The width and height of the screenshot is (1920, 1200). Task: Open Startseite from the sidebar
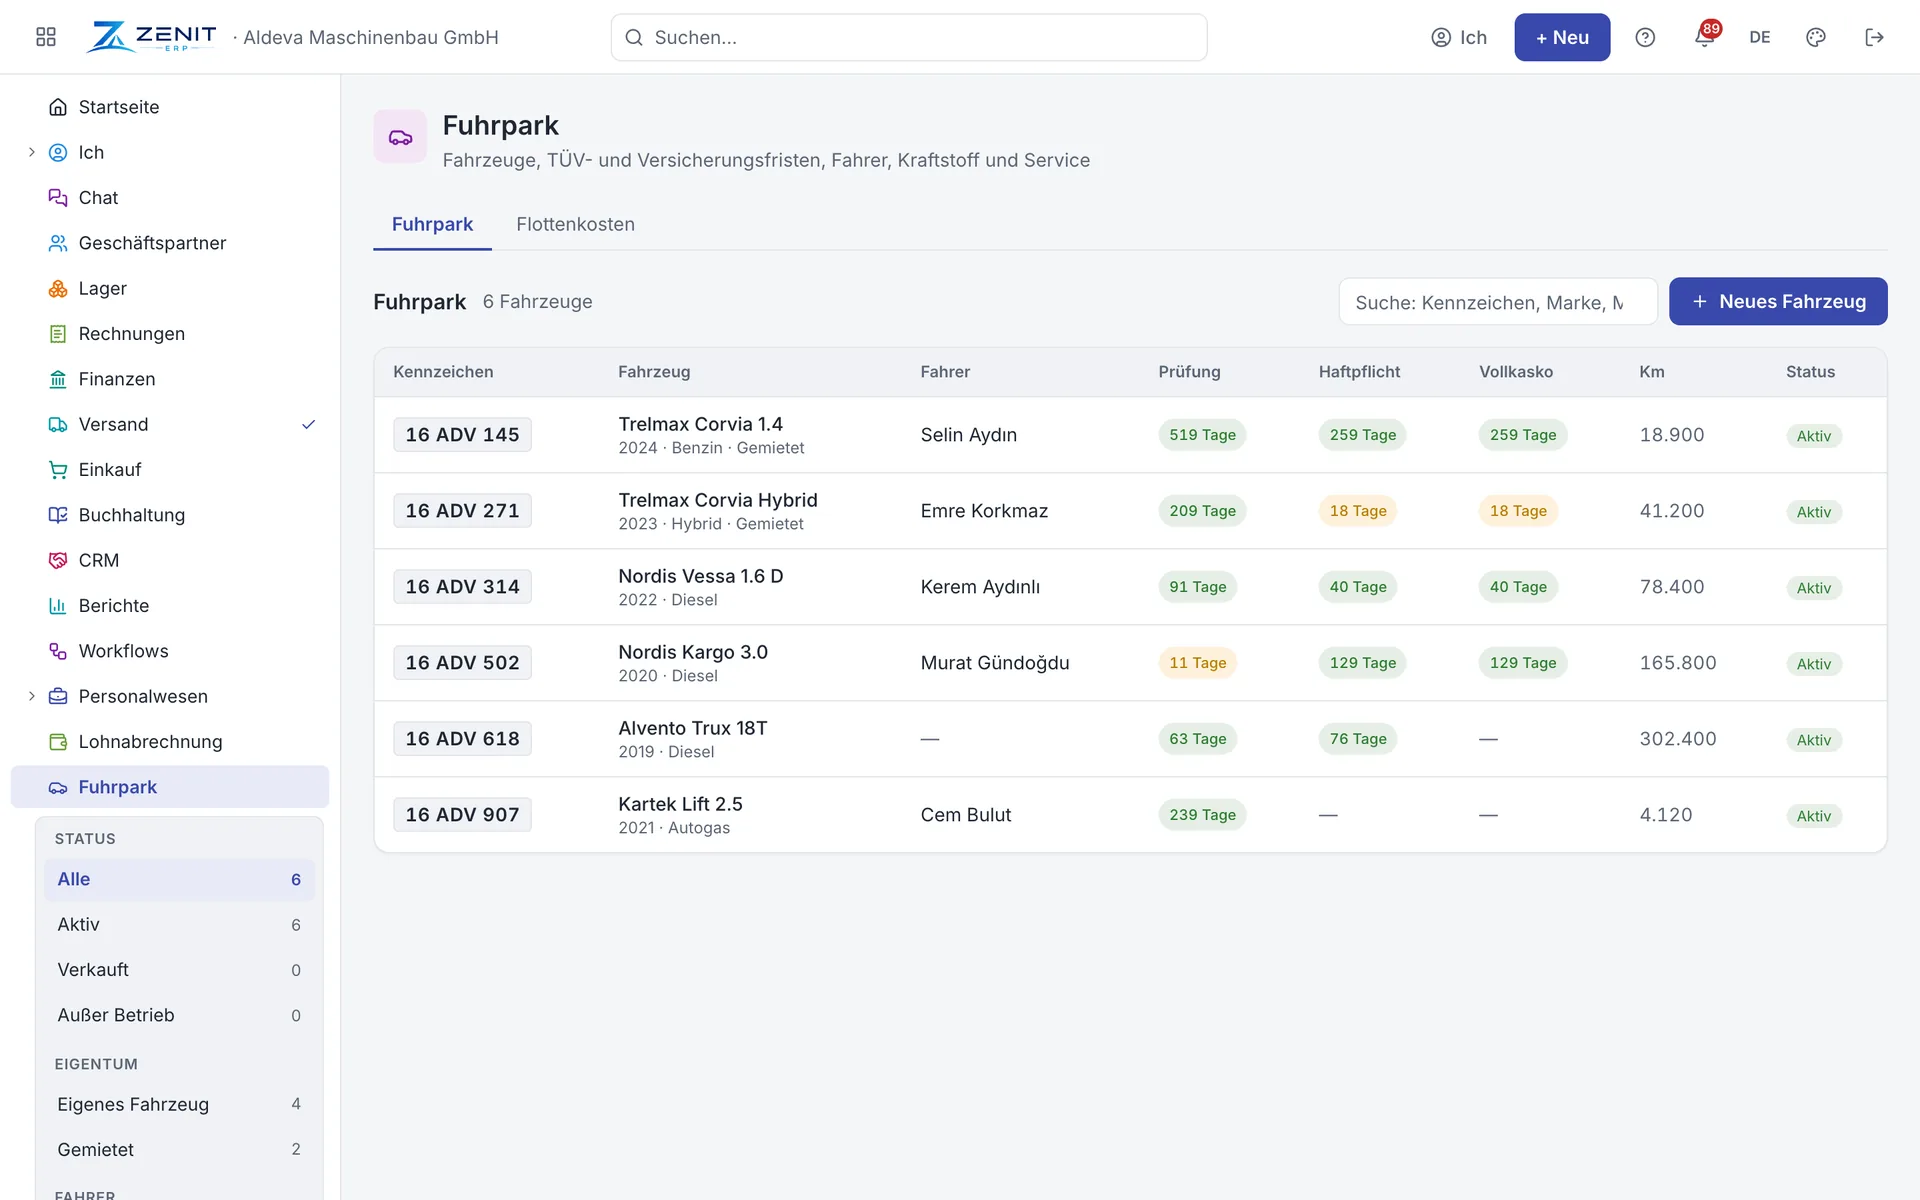coord(170,107)
